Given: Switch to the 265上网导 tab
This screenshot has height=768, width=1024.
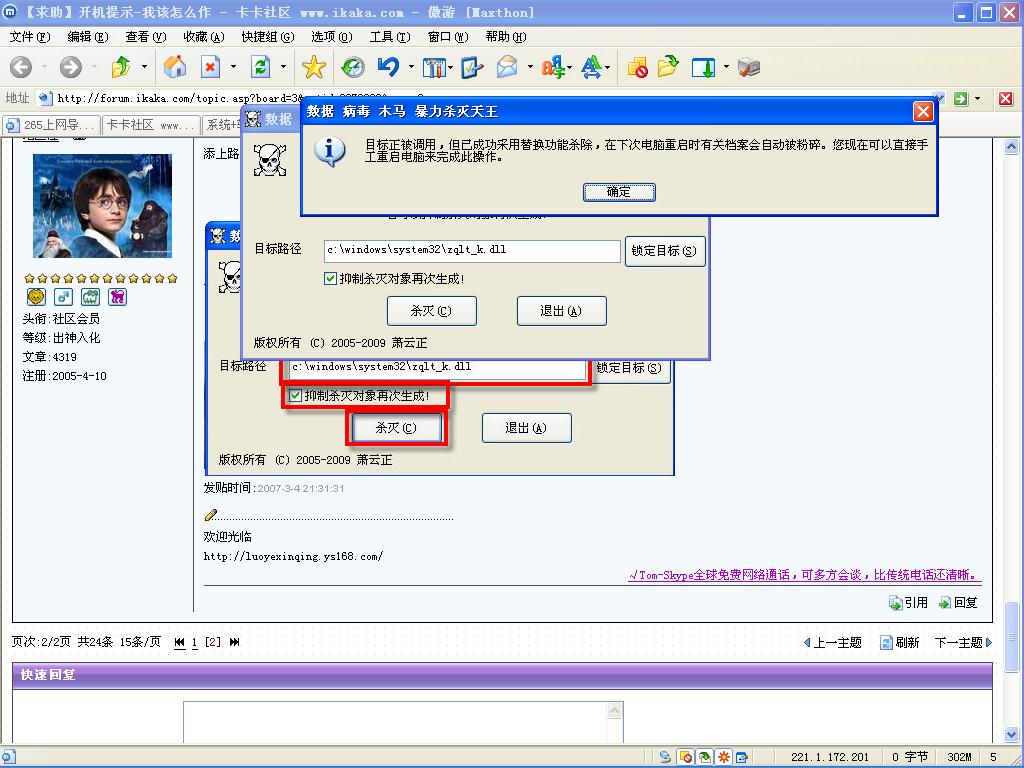Looking at the screenshot, I should pos(51,125).
